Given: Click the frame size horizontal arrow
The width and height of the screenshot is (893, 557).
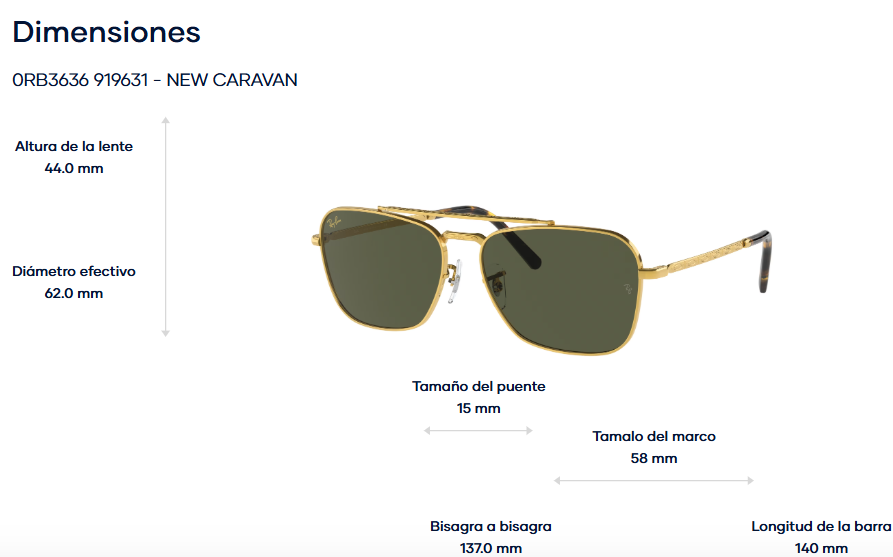Looking at the screenshot, I should [x=654, y=481].
